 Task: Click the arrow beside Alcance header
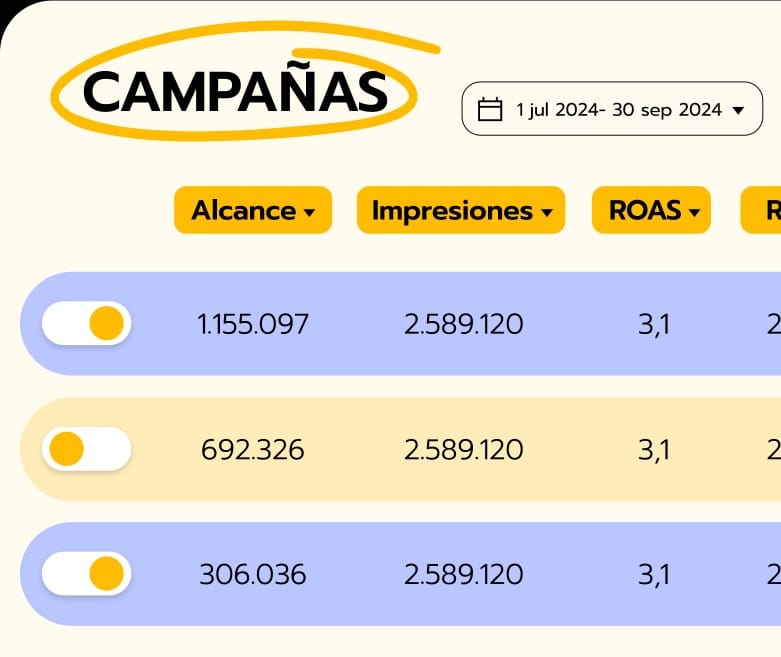(x=310, y=212)
